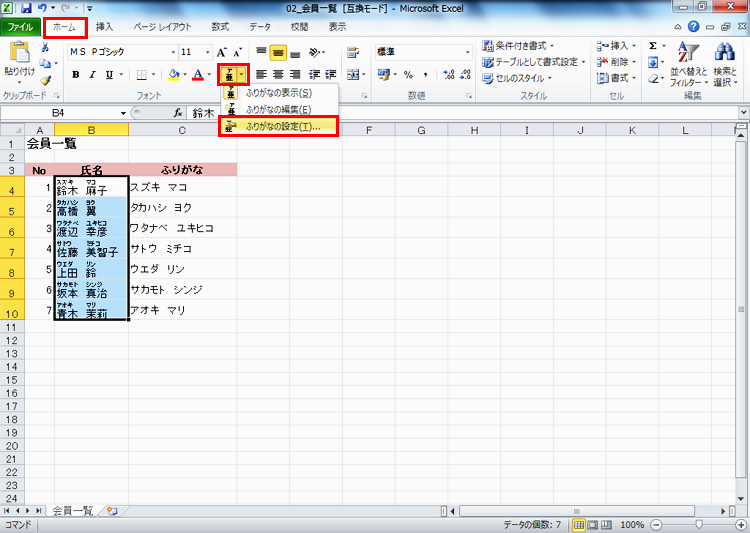750x533 pixels.
Task: Switch to 校閲 ribbon tab
Action: click(299, 27)
